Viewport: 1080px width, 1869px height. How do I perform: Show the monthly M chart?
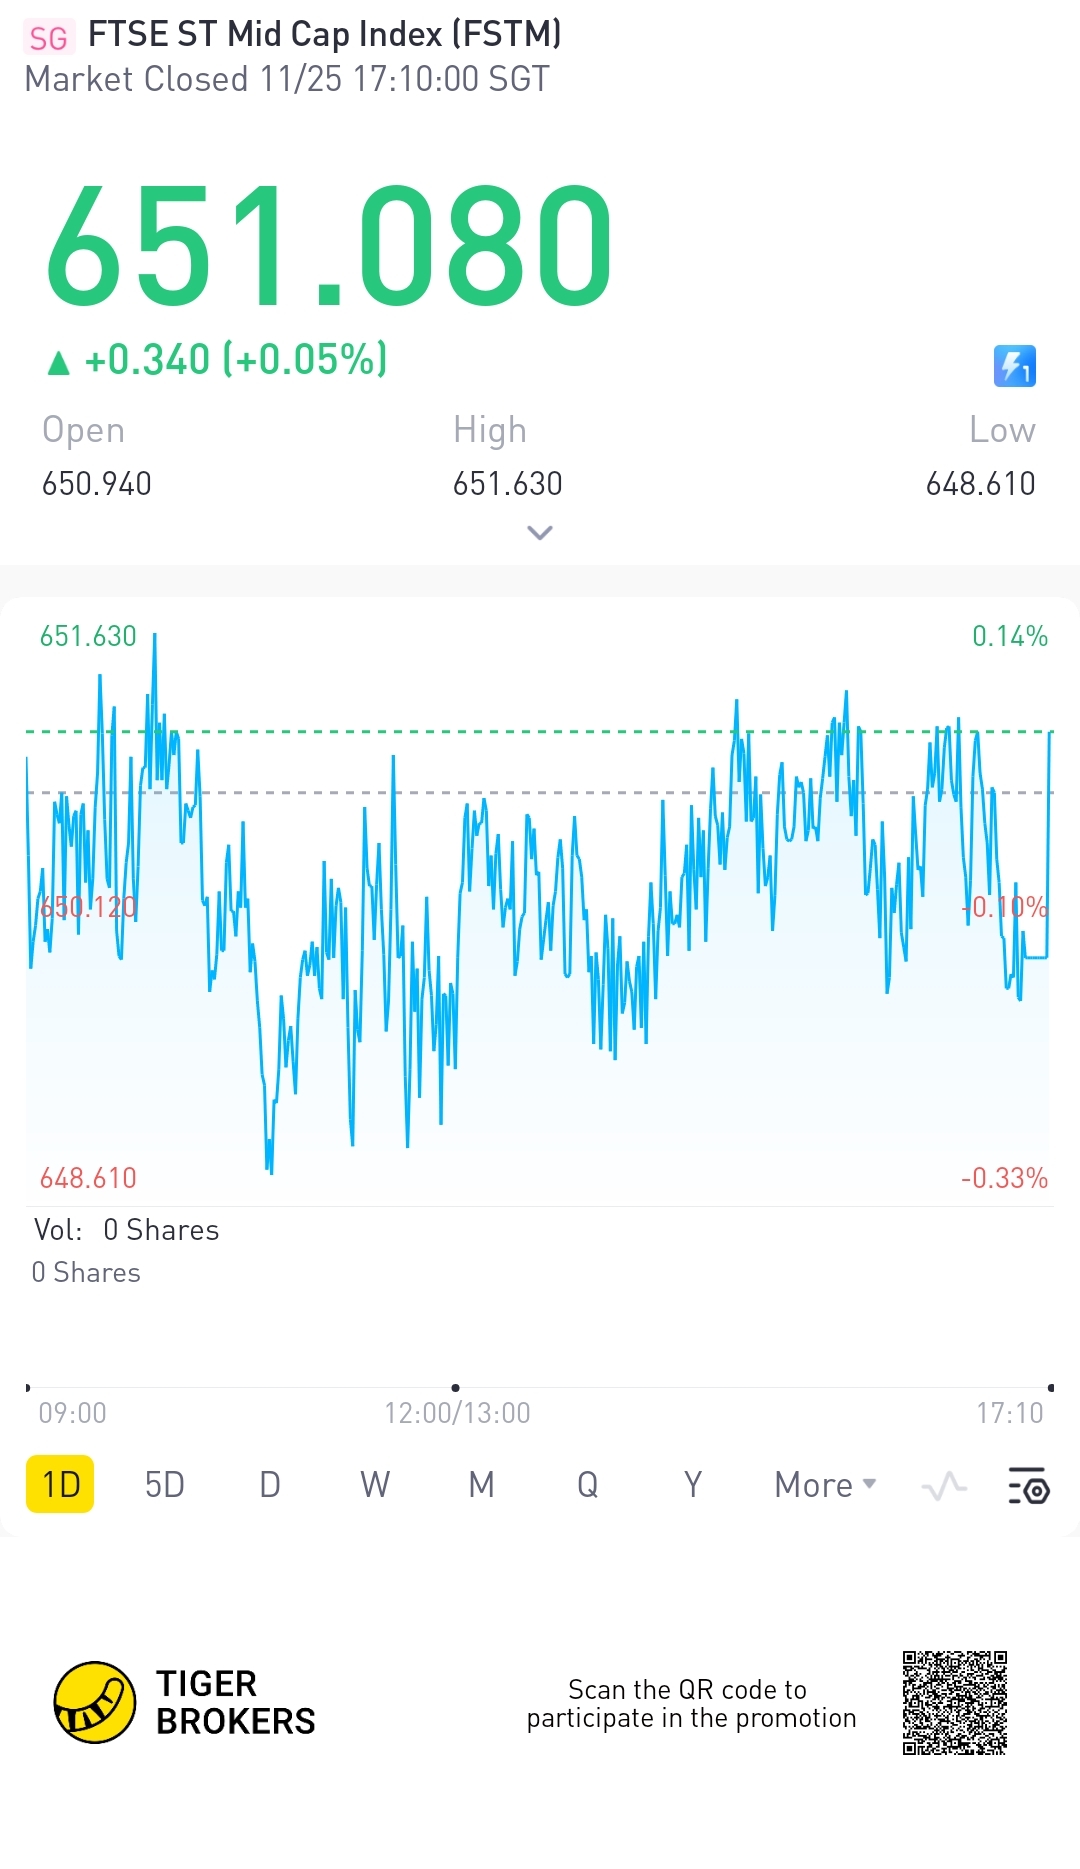point(481,1485)
